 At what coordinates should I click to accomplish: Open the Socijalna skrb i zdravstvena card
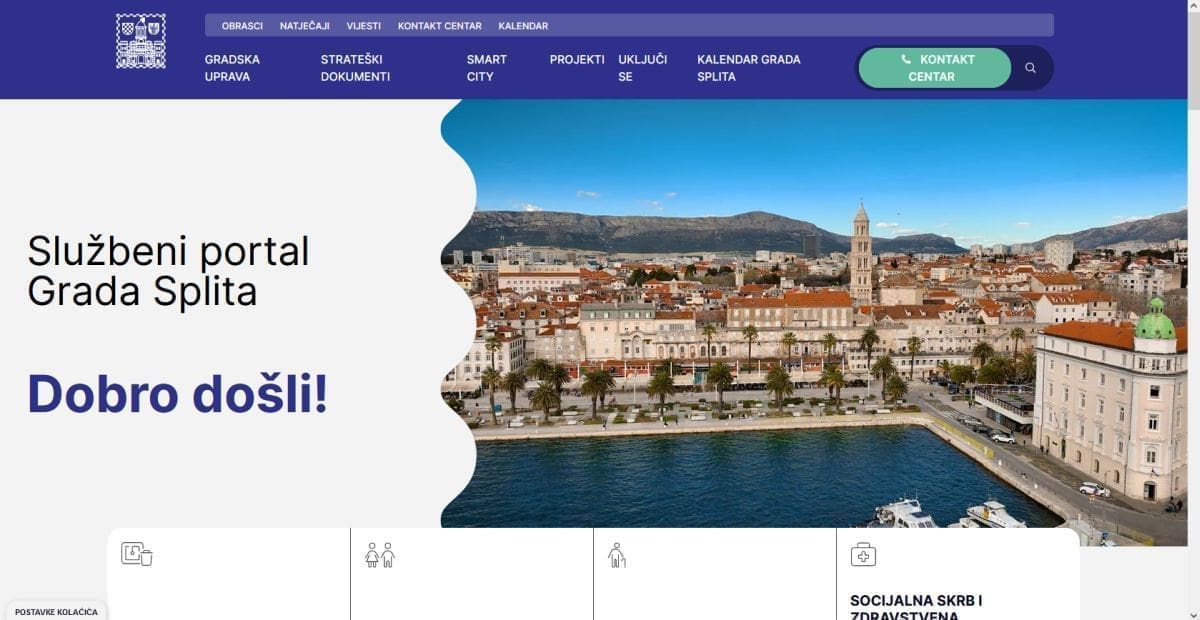915,606
